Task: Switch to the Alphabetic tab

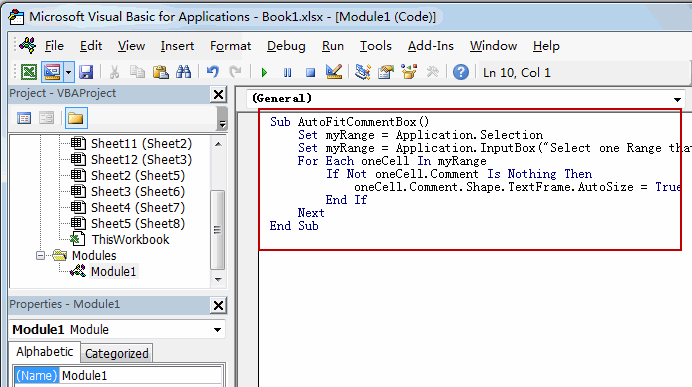Action: pyautogui.click(x=45, y=352)
